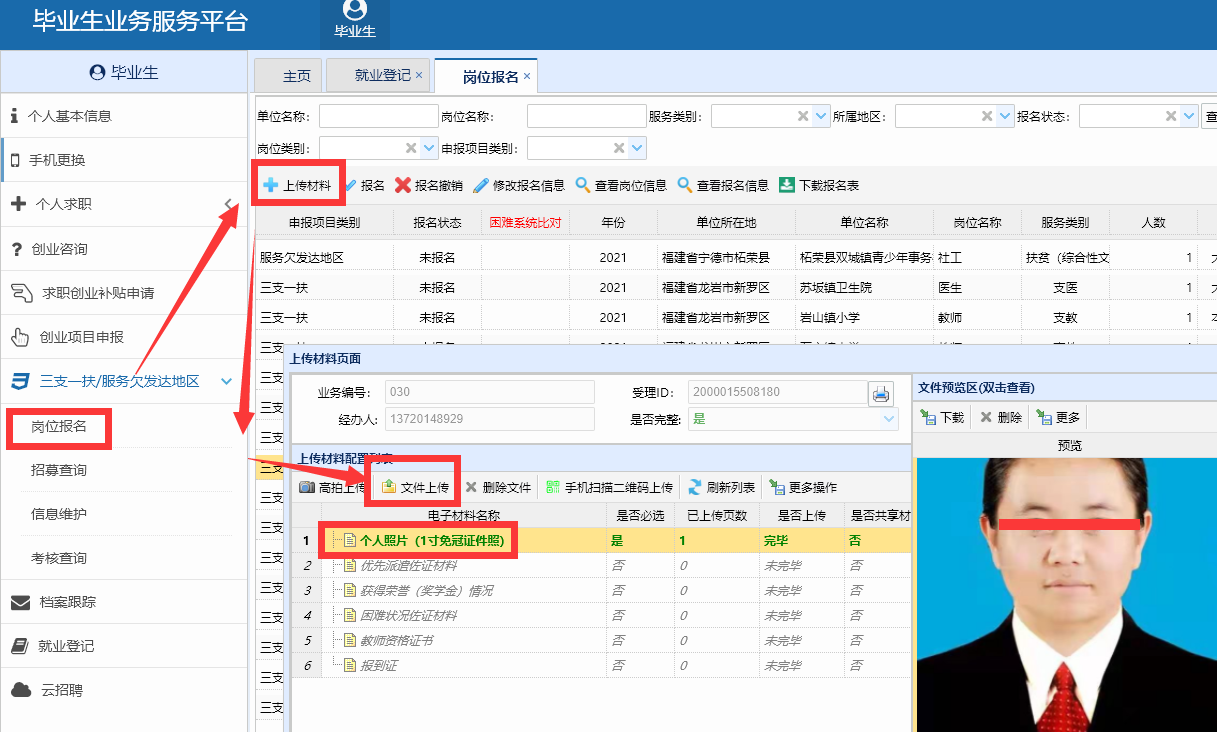Click the red X 报名撤销 icon

tap(403, 185)
